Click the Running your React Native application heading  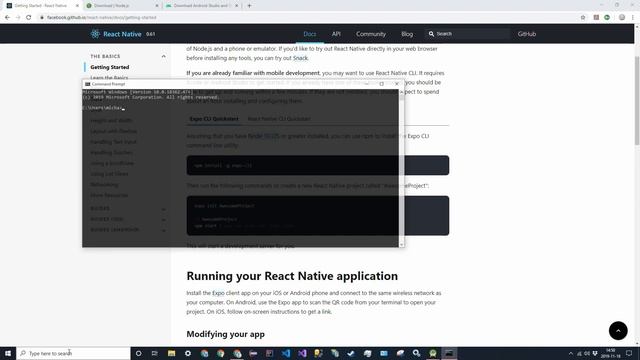[292, 276]
